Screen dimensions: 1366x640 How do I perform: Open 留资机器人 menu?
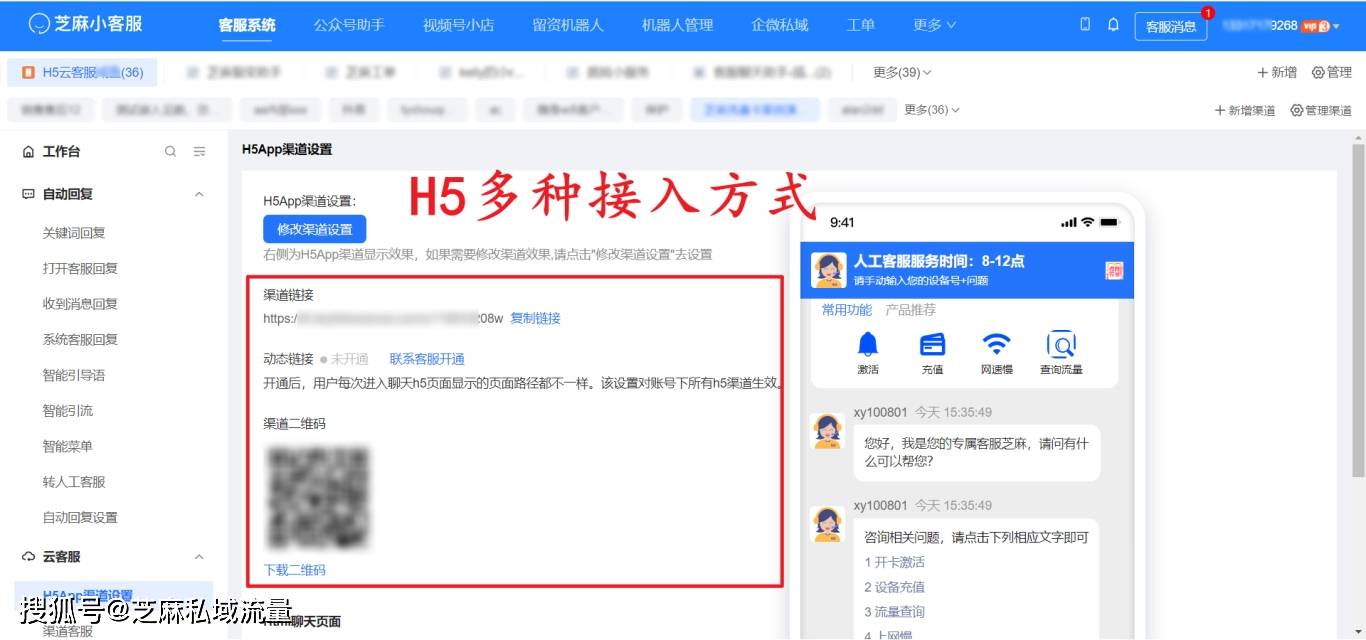568,25
